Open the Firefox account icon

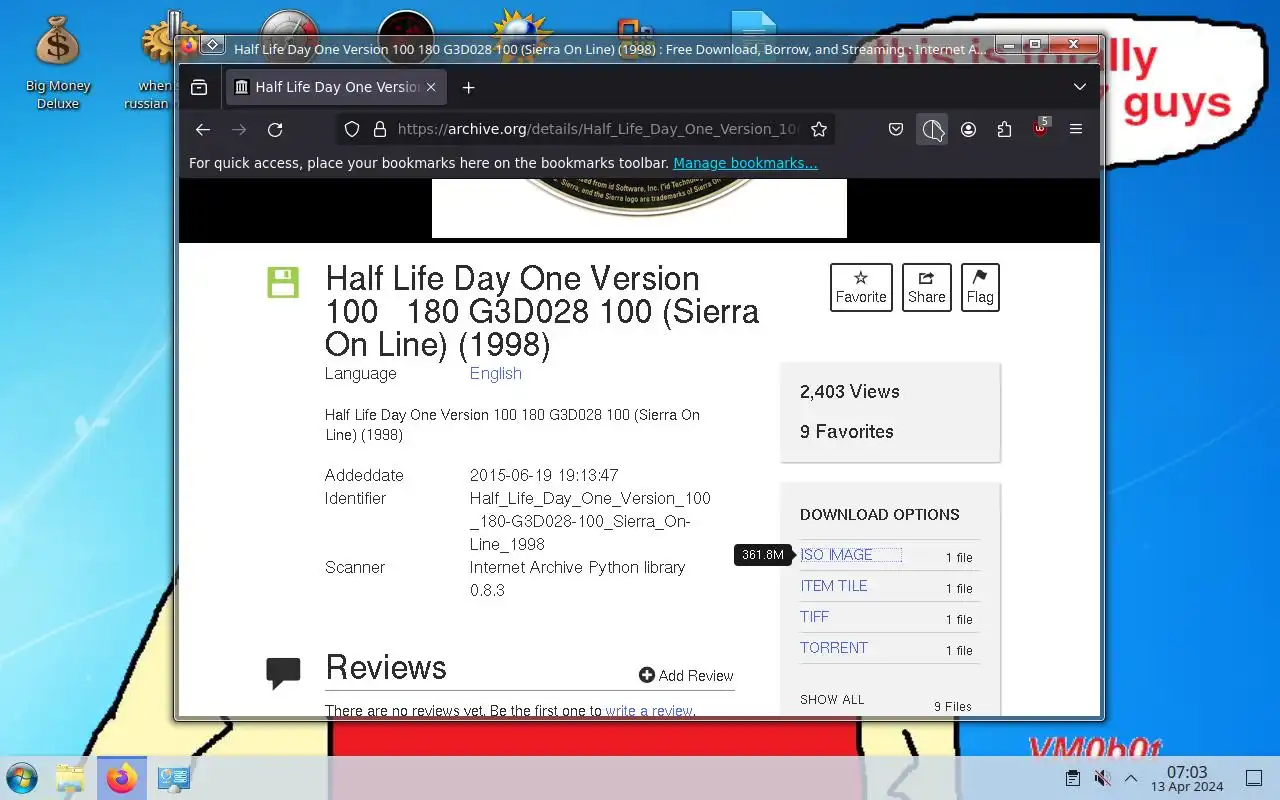968,129
